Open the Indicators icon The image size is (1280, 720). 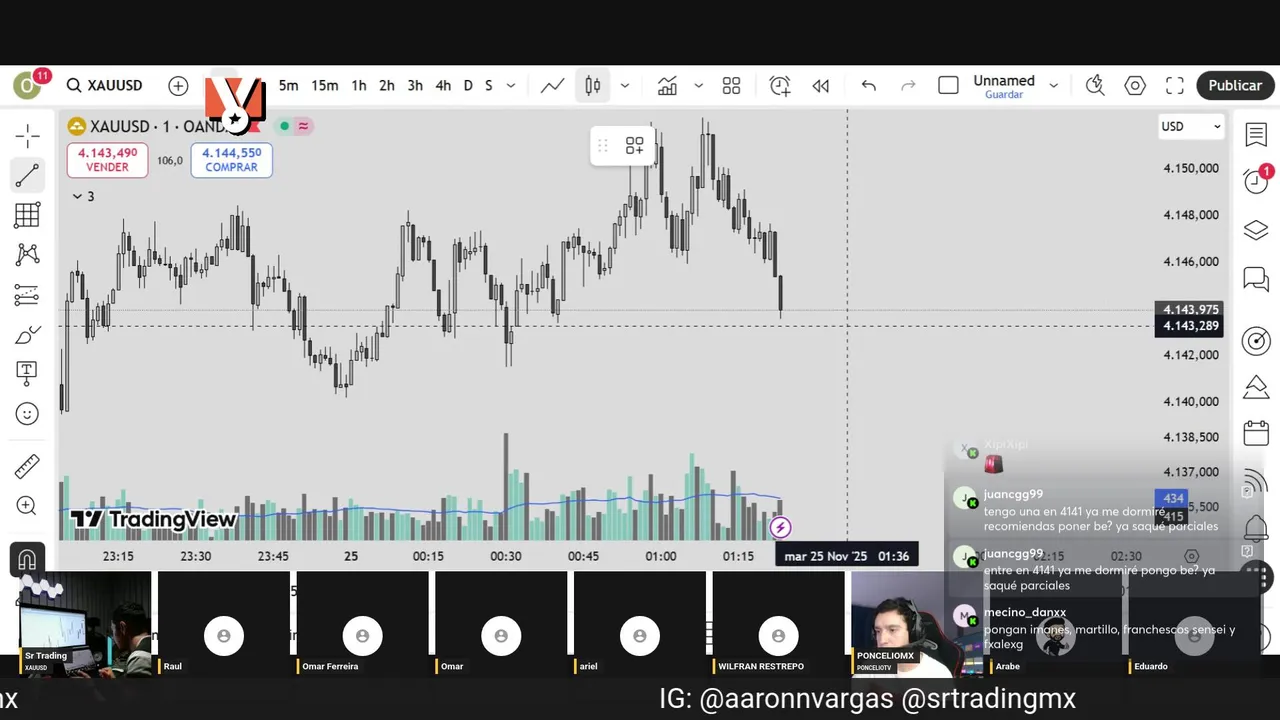pyautogui.click(x=667, y=85)
